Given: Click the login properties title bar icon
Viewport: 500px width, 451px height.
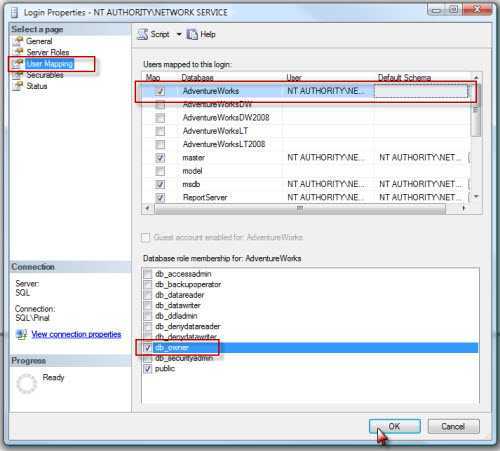Looking at the screenshot, I should tap(14, 13).
